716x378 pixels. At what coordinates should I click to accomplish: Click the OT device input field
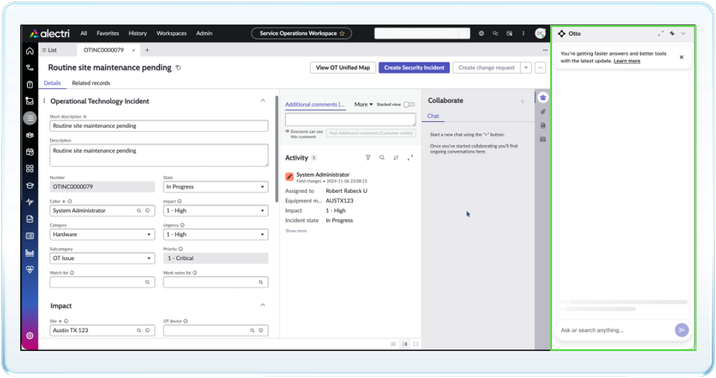pyautogui.click(x=216, y=330)
